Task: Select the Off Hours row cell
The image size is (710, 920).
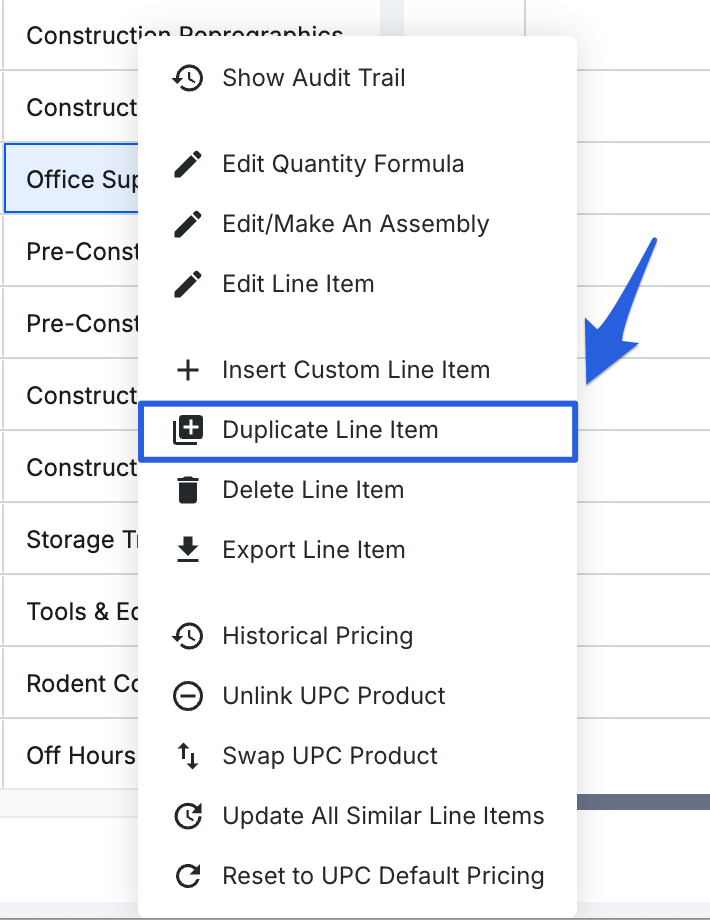Action: (72, 755)
